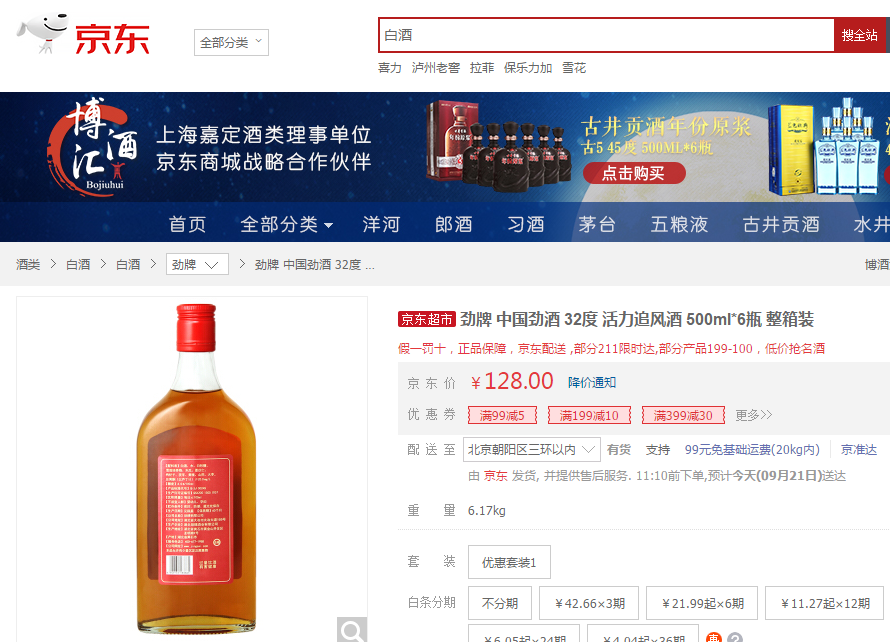Open the 郎酒 navigation tab
The image size is (890, 642).
(454, 224)
